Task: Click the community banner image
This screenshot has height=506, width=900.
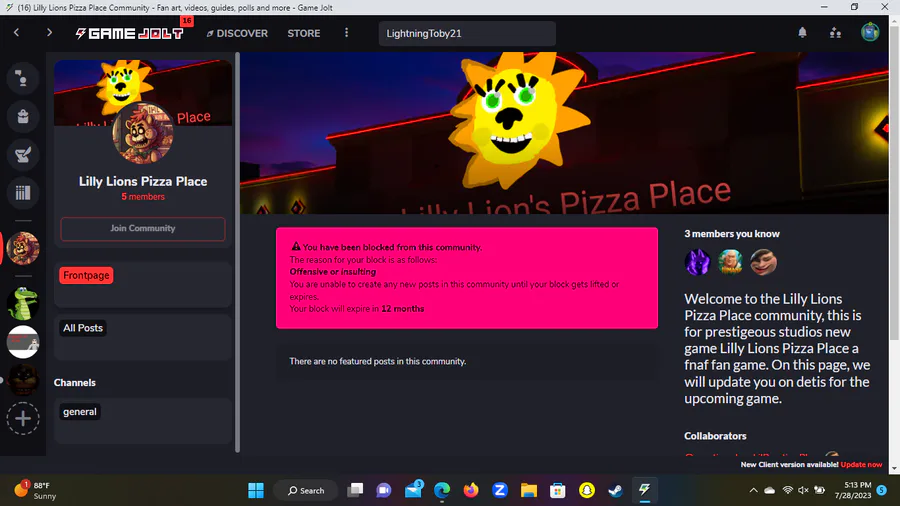Action: (x=564, y=133)
